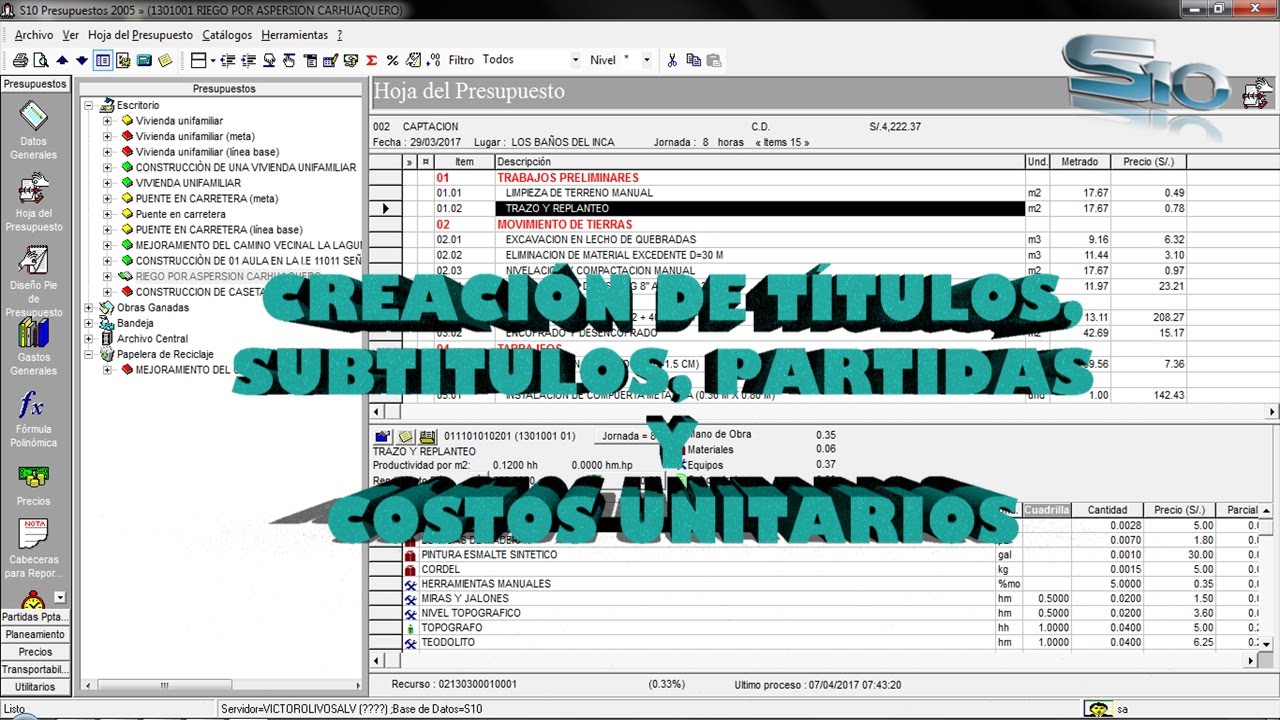Expand the Archivo Central tree node

tap(88, 339)
